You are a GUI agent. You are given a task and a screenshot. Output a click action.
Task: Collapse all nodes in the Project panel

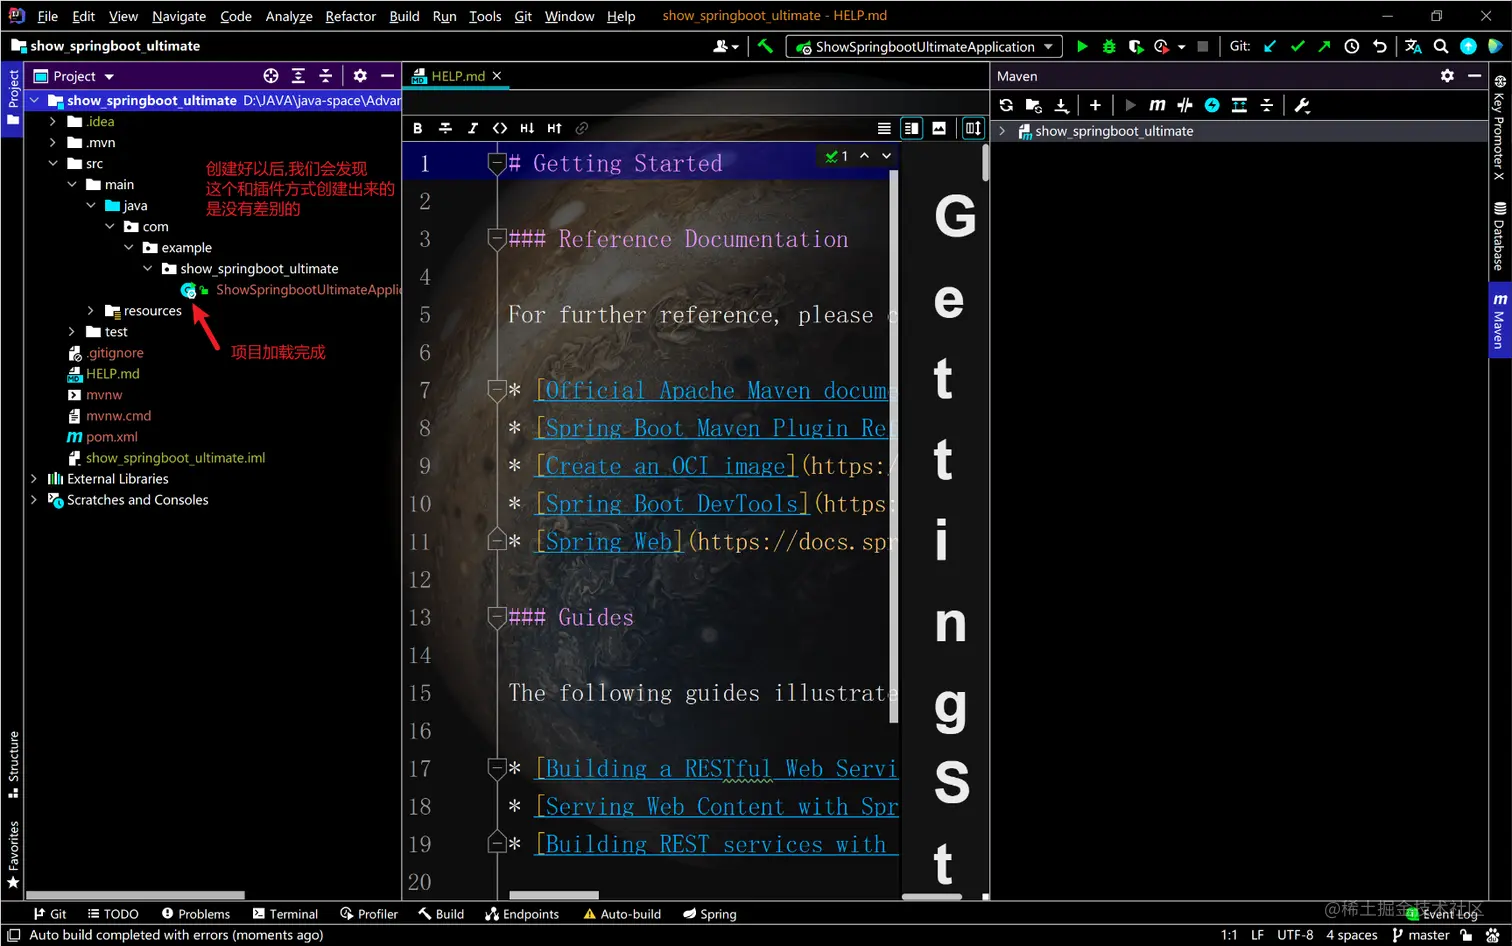[325, 76]
